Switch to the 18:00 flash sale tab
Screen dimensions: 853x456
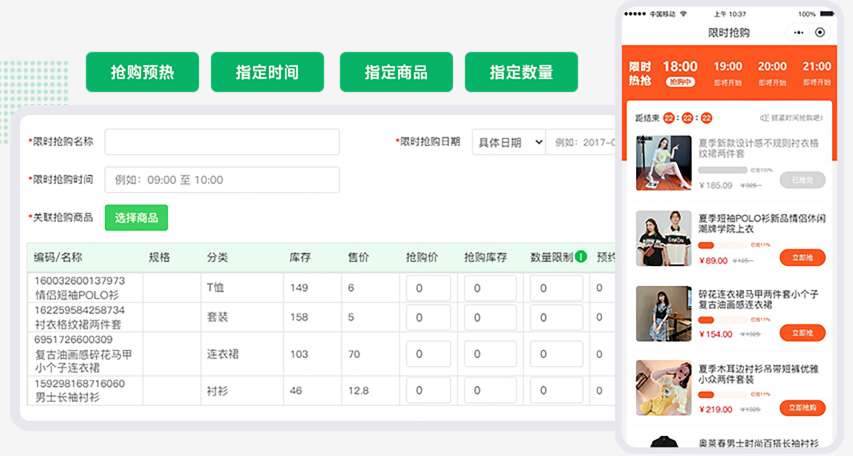click(x=680, y=72)
